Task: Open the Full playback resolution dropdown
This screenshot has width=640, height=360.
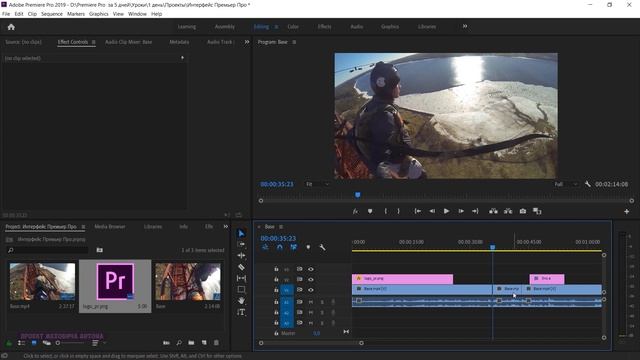Action: tap(566, 184)
